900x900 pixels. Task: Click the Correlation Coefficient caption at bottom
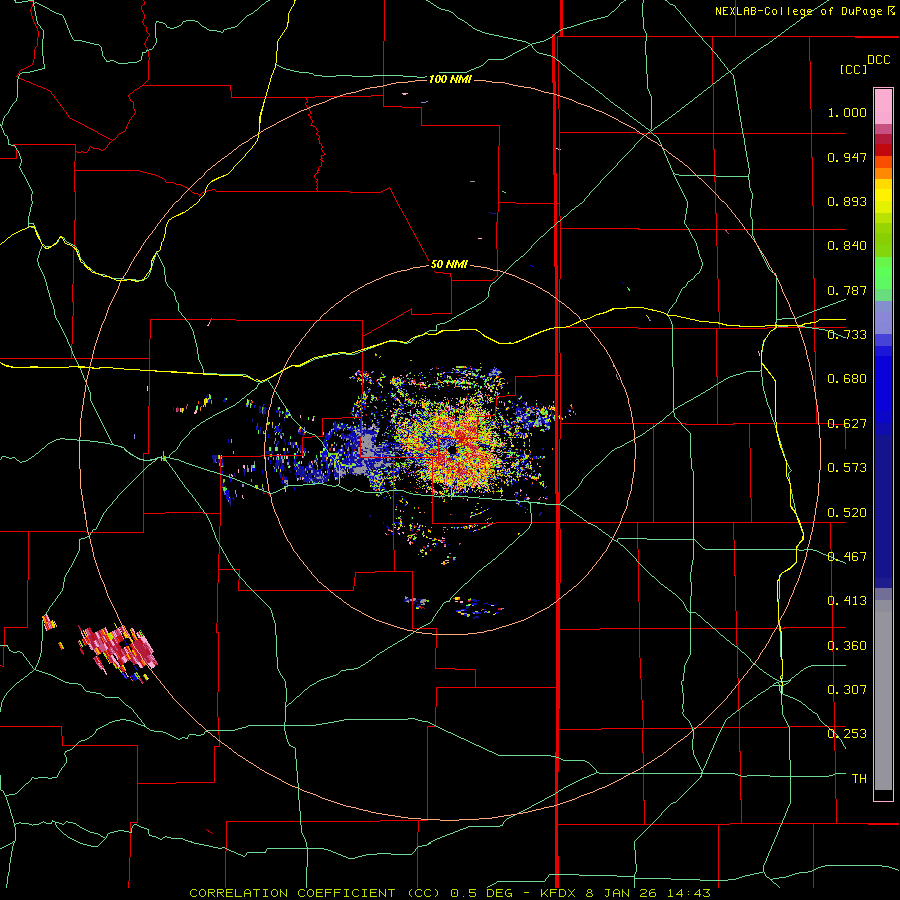450,893
